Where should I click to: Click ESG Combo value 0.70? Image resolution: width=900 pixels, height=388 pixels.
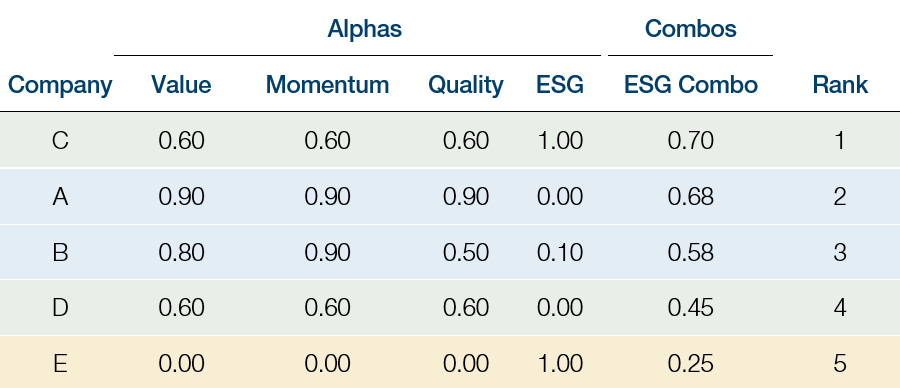690,141
